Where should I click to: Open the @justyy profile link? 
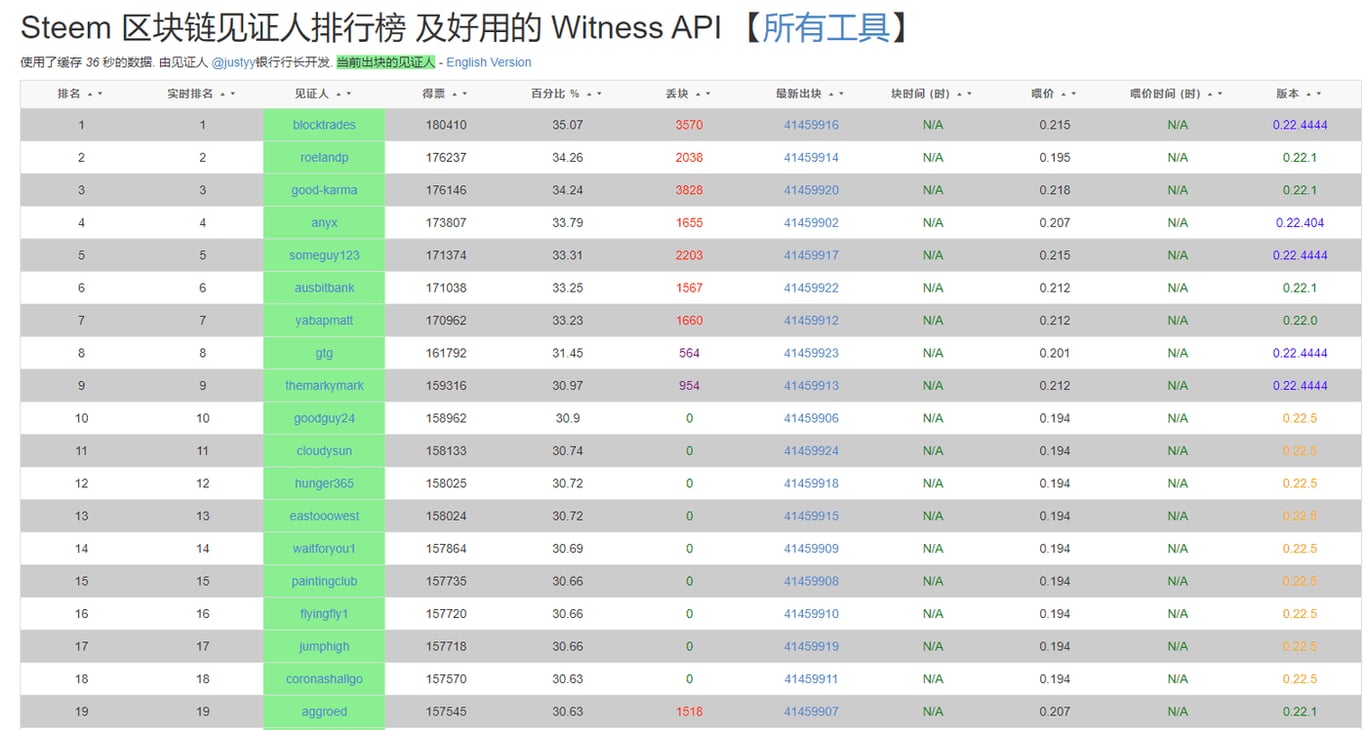pos(233,62)
